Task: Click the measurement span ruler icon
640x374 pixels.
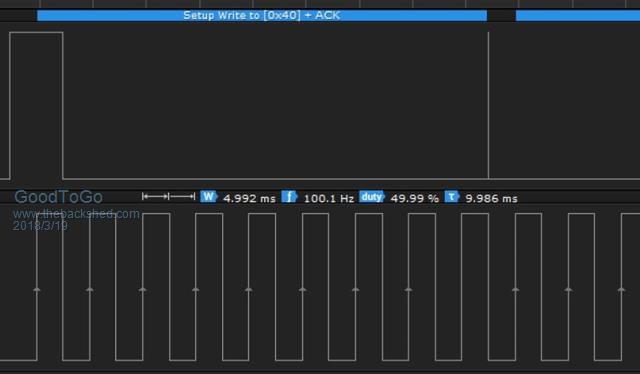Action: pyautogui.click(x=169, y=197)
